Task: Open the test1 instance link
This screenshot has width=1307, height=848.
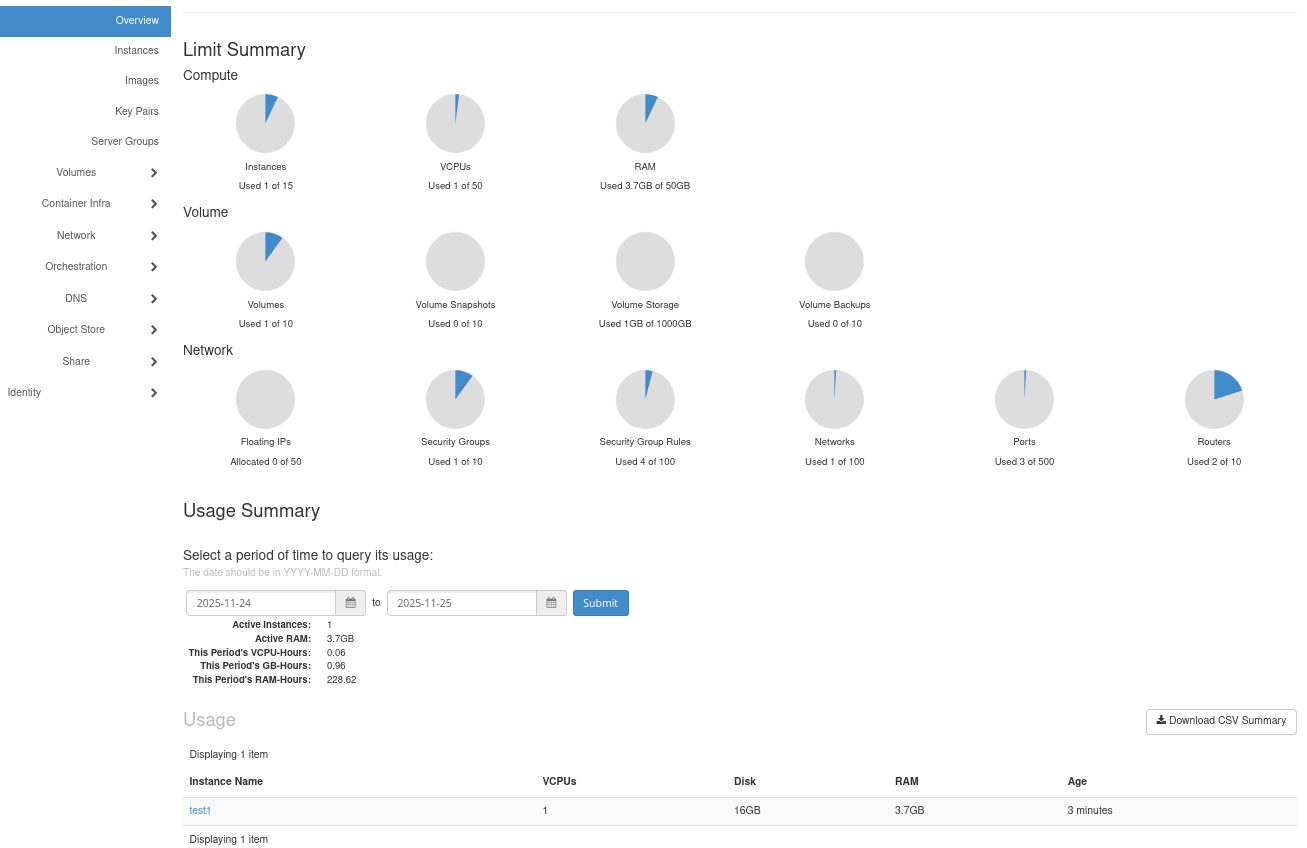Action: tap(200, 811)
